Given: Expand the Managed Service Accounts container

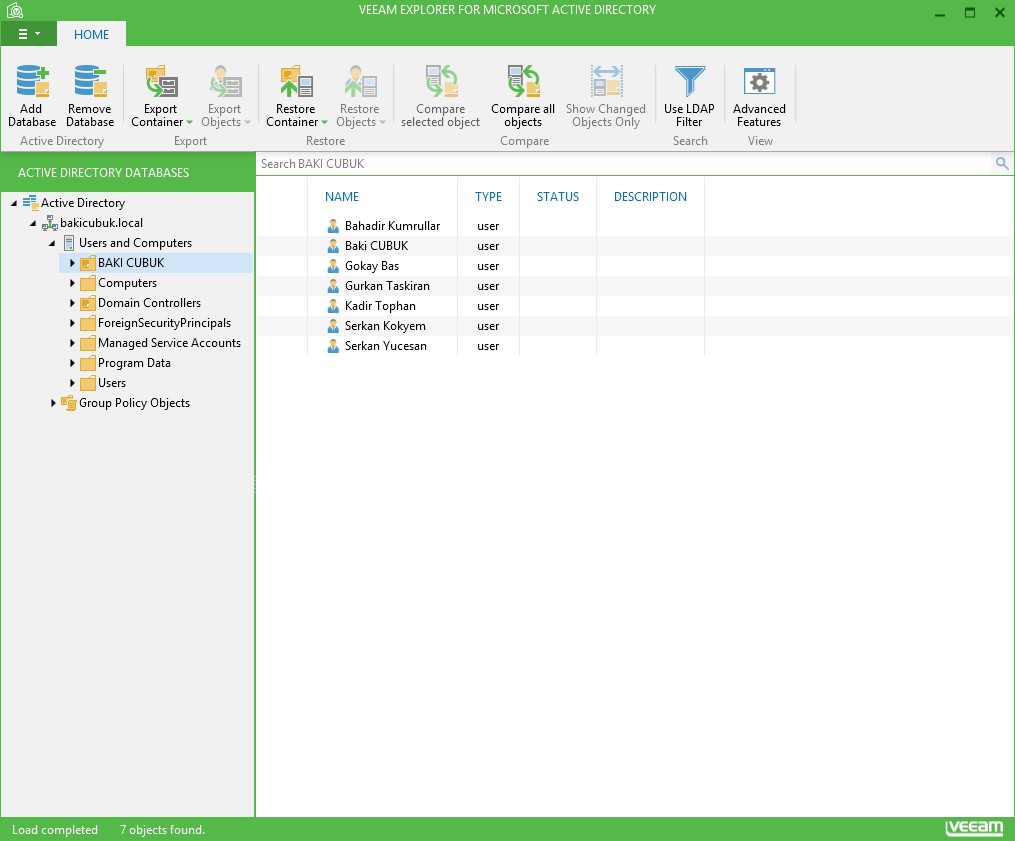Looking at the screenshot, I should [x=72, y=344].
